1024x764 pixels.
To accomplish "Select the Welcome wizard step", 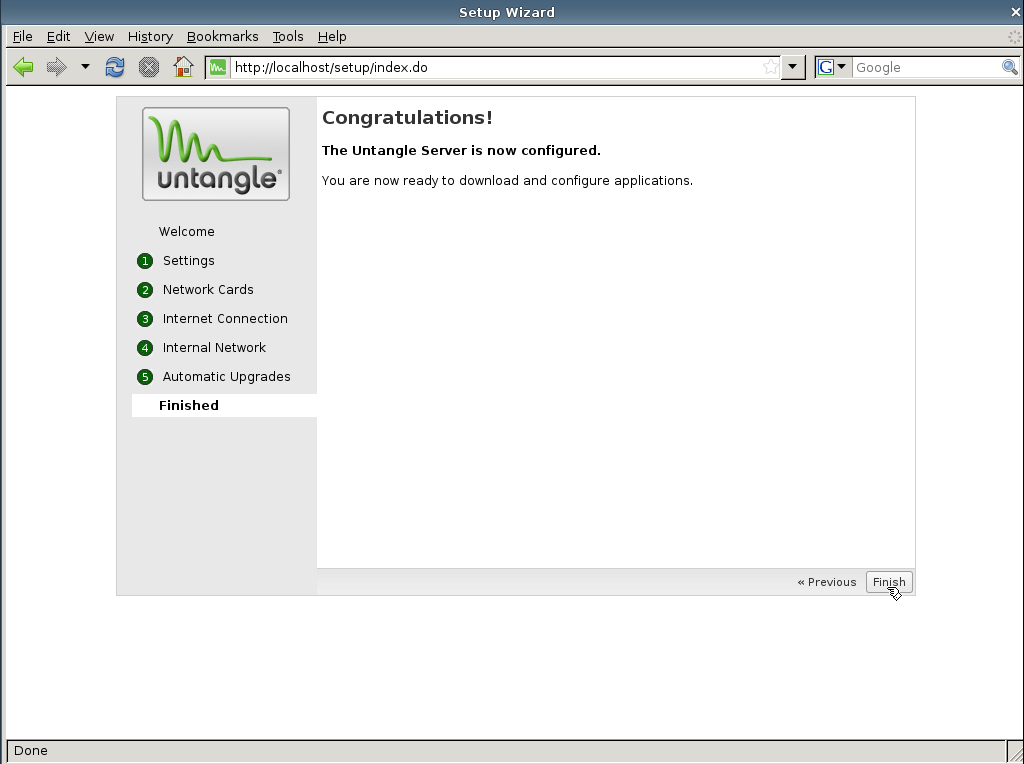I will (186, 231).
